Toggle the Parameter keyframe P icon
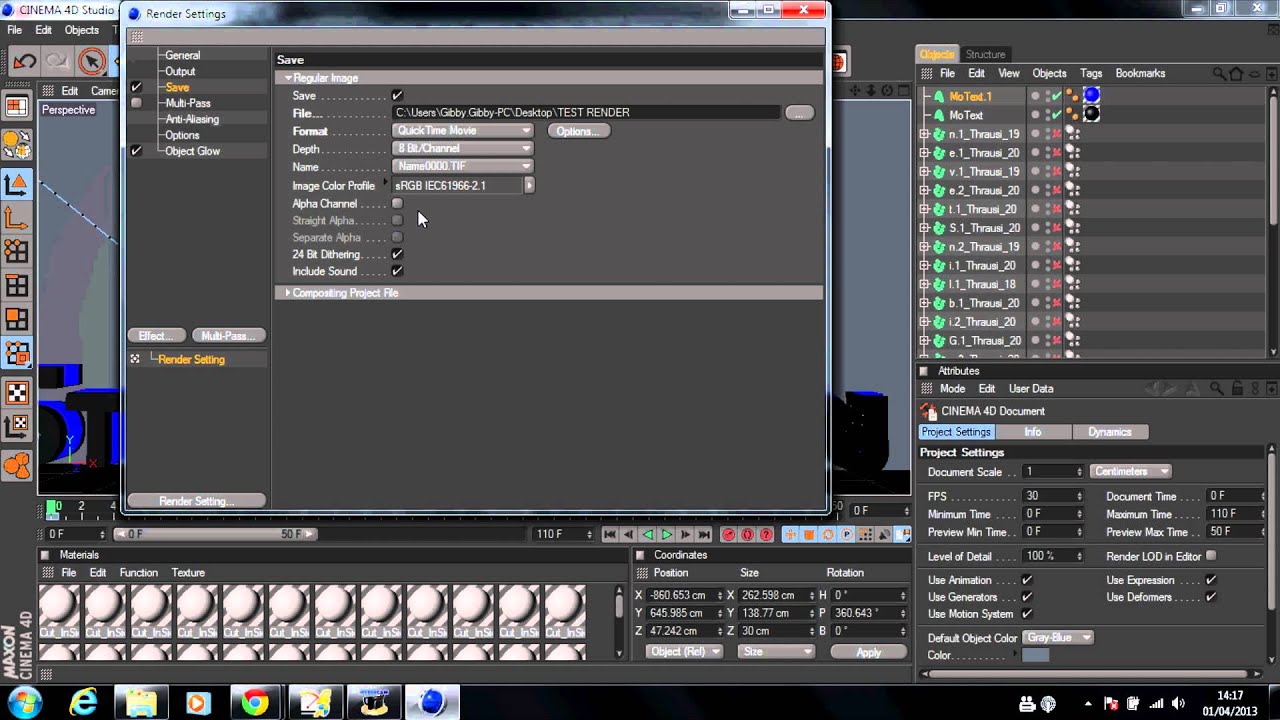 click(x=847, y=535)
